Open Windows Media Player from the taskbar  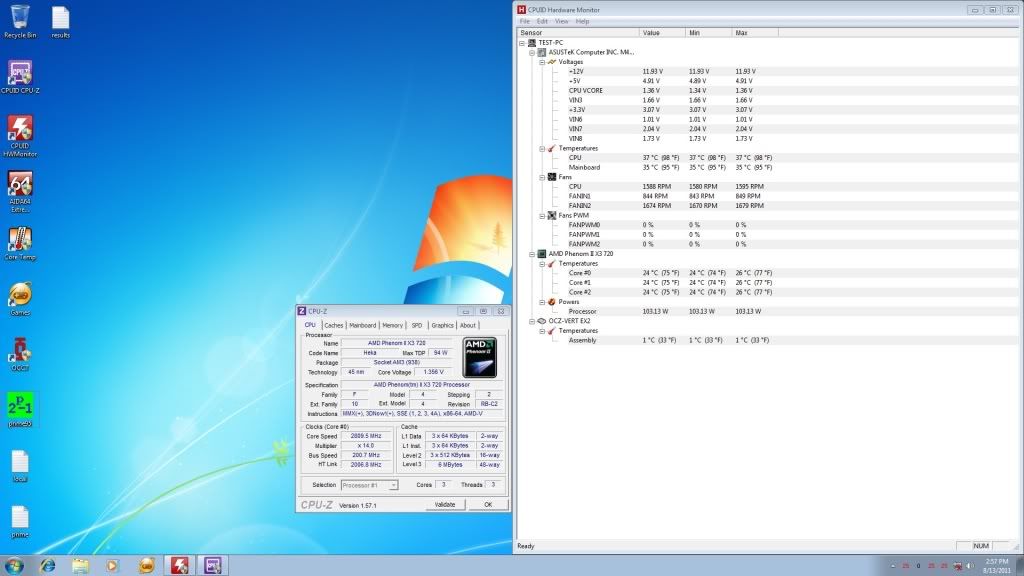click(x=113, y=565)
